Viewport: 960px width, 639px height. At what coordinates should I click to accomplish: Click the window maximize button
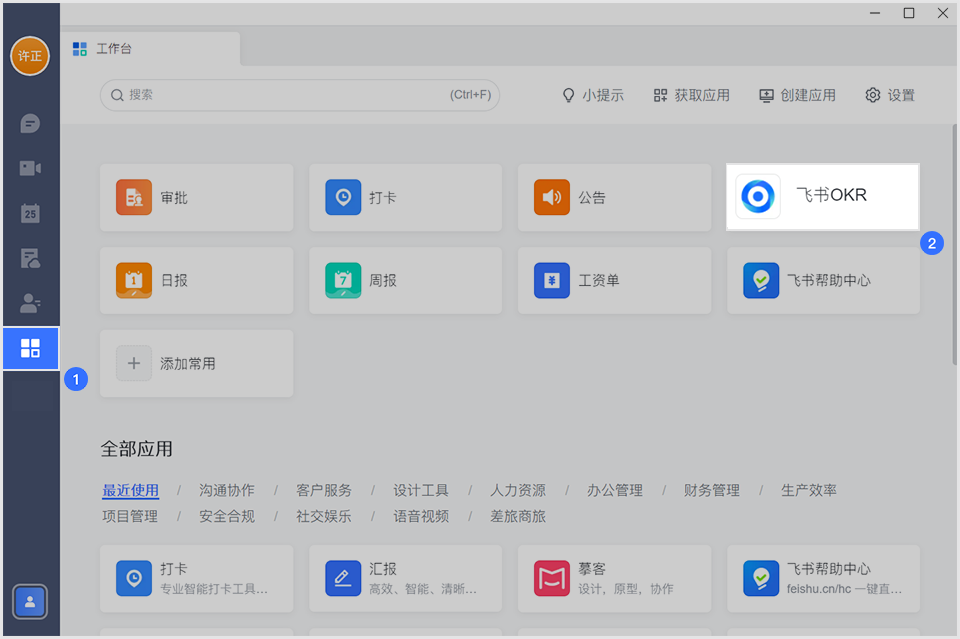pyautogui.click(x=909, y=13)
